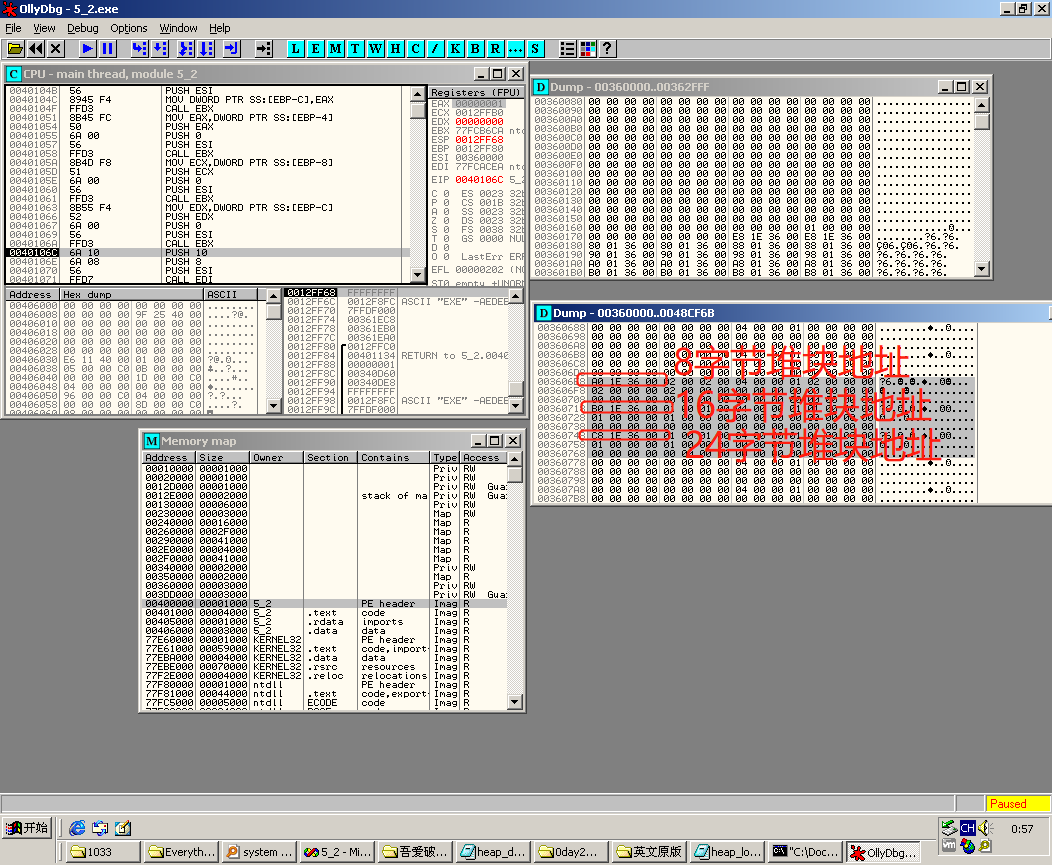Show the CPU window with the C button
This screenshot has width=1052, height=865.
point(415,48)
